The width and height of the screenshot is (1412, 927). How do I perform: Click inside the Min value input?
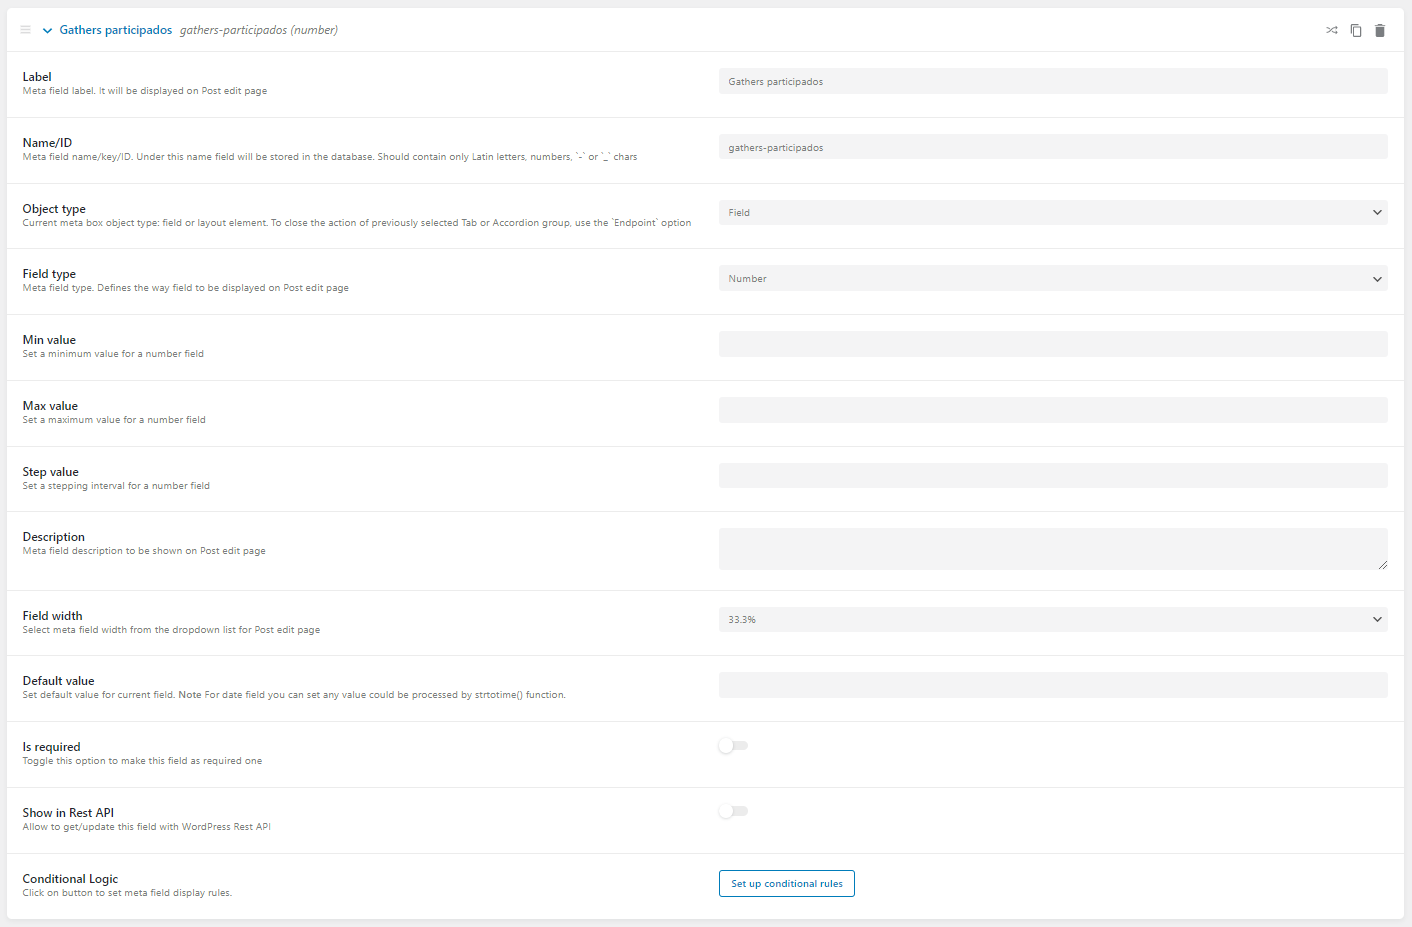[x=1053, y=343]
